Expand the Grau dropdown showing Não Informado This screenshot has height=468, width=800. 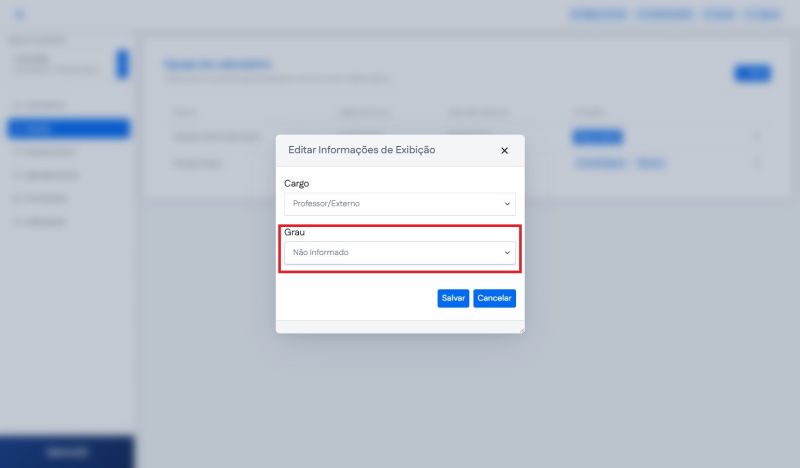tap(400, 253)
